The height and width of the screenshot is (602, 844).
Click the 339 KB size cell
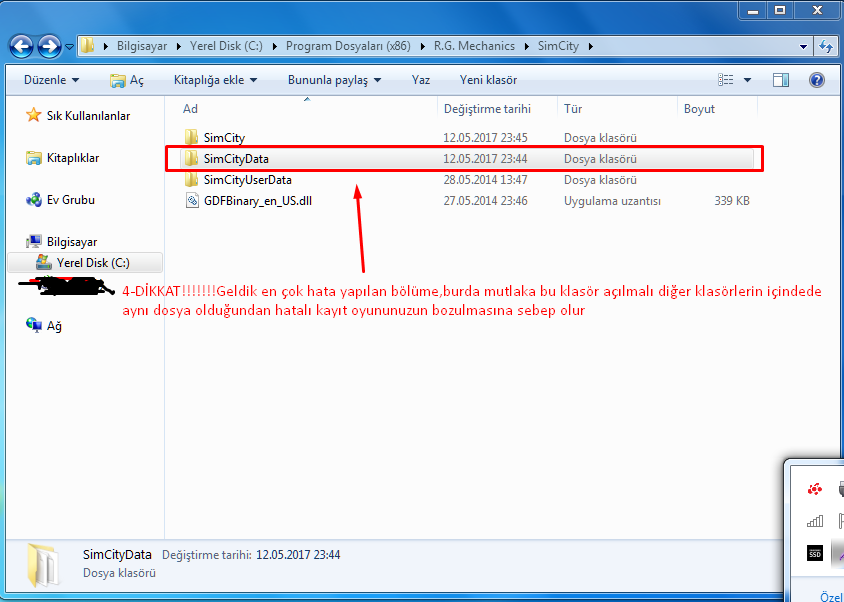tap(732, 201)
